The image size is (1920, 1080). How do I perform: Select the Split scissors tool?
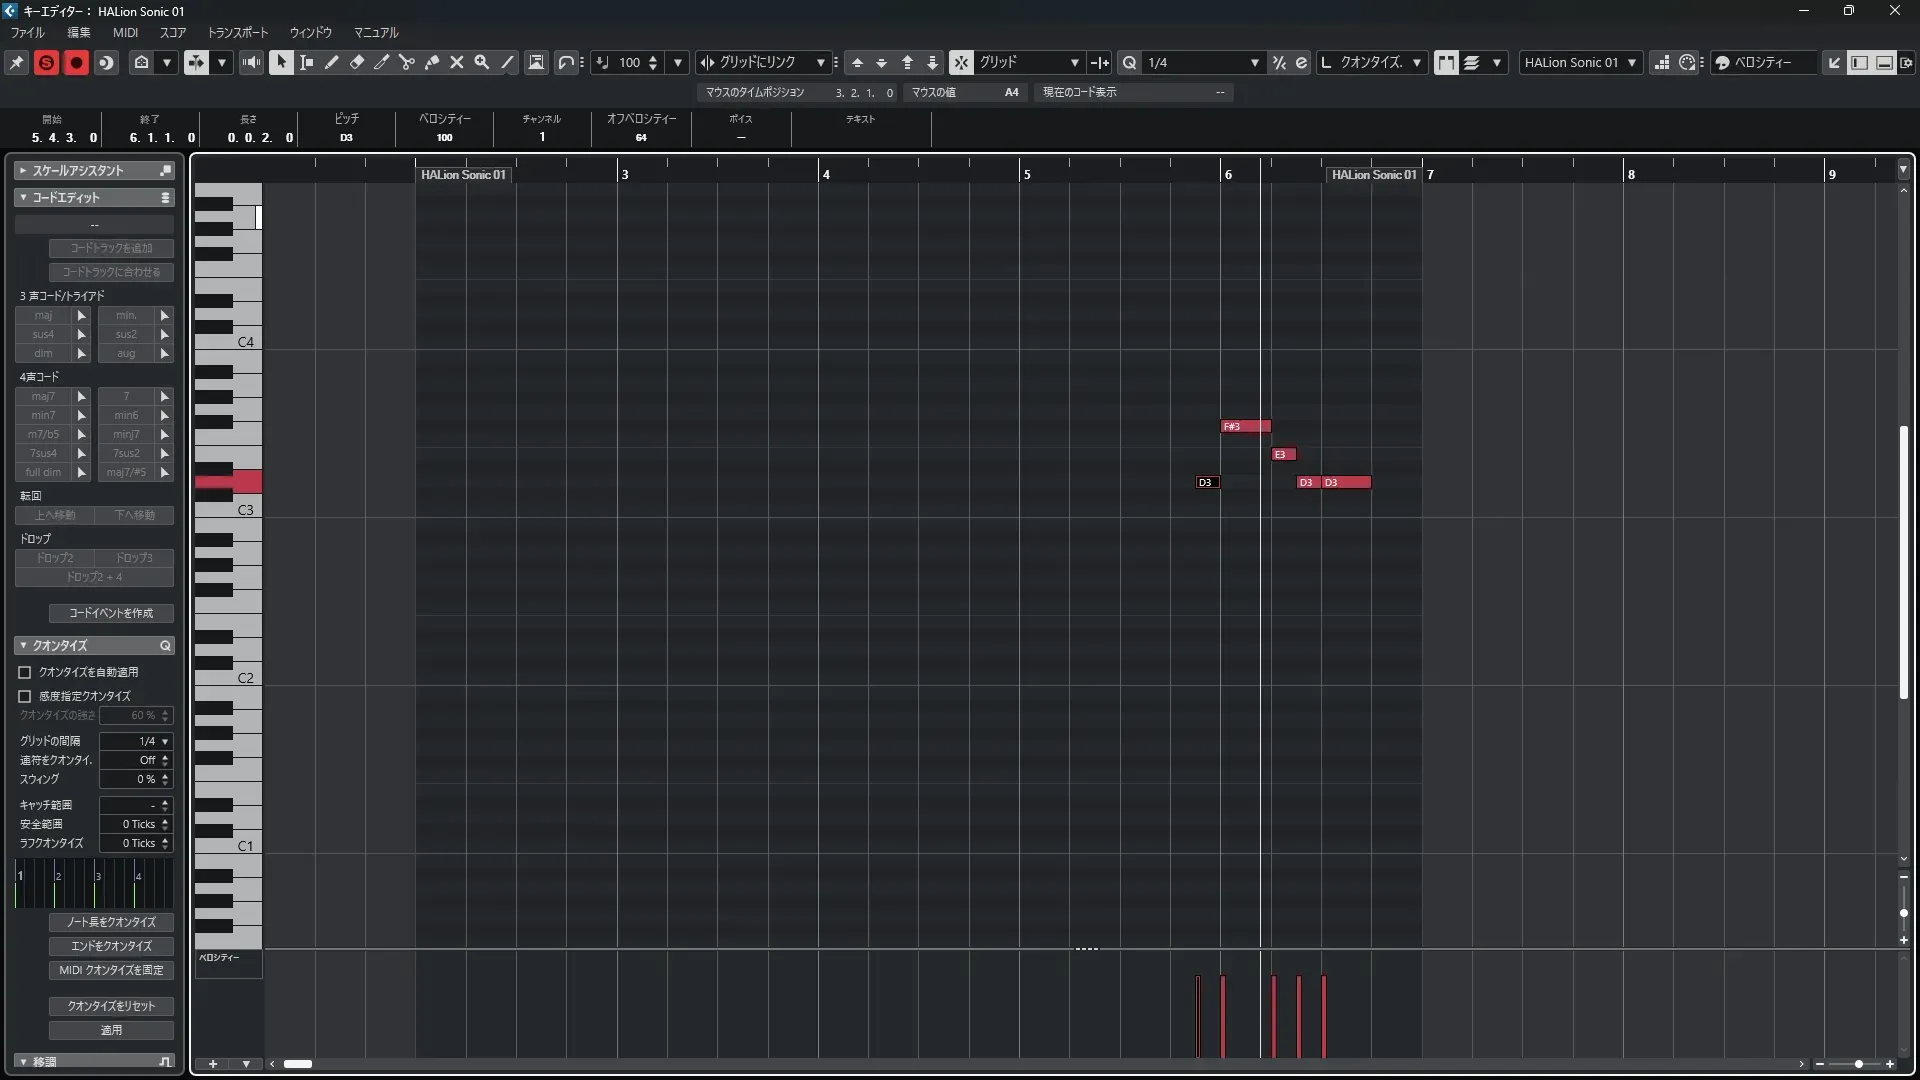coord(407,62)
